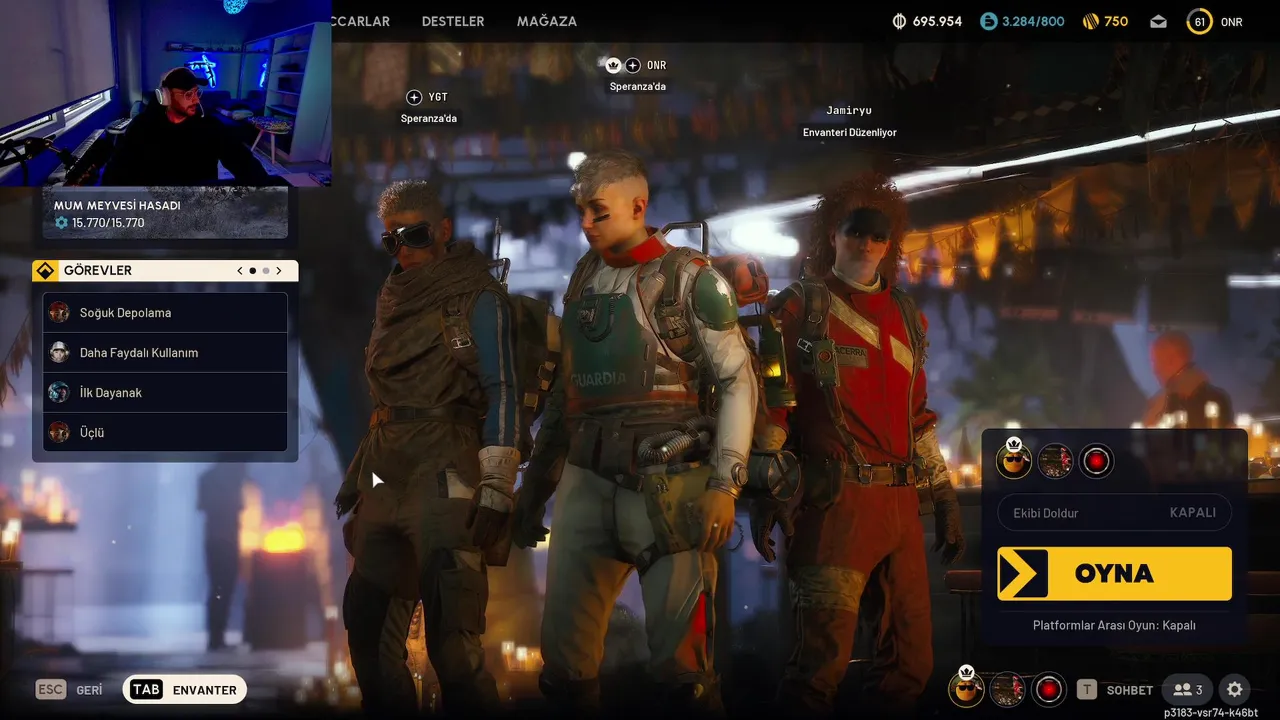Open the Mum Meyvesi Hasadı event card
Image resolution: width=1280 pixels, height=720 pixels.
click(165, 213)
